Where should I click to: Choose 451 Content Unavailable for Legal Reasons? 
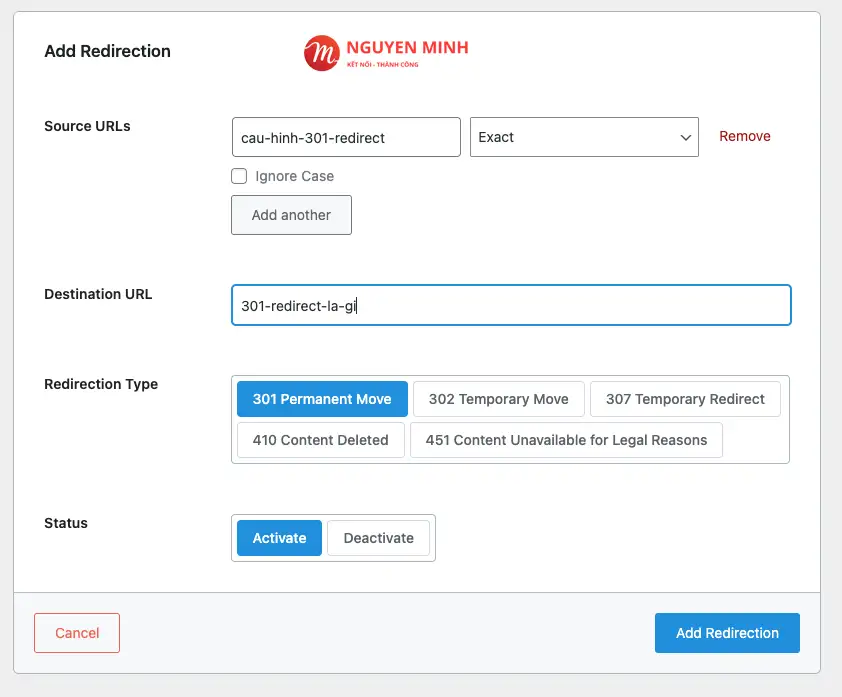tap(566, 439)
